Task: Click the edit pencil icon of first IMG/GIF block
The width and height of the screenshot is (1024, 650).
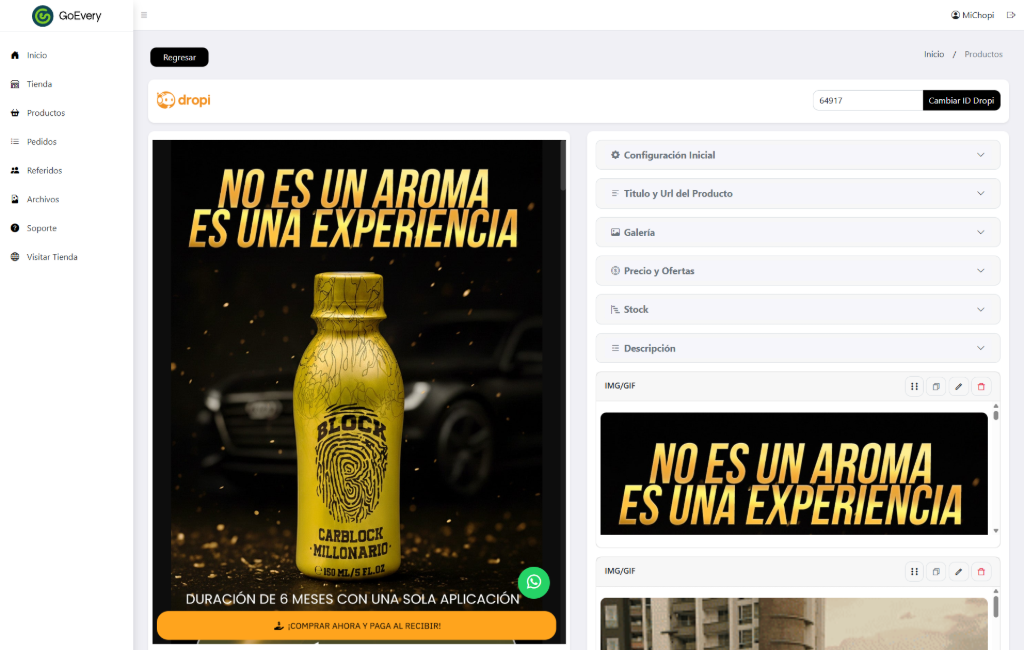Action: pos(958,387)
